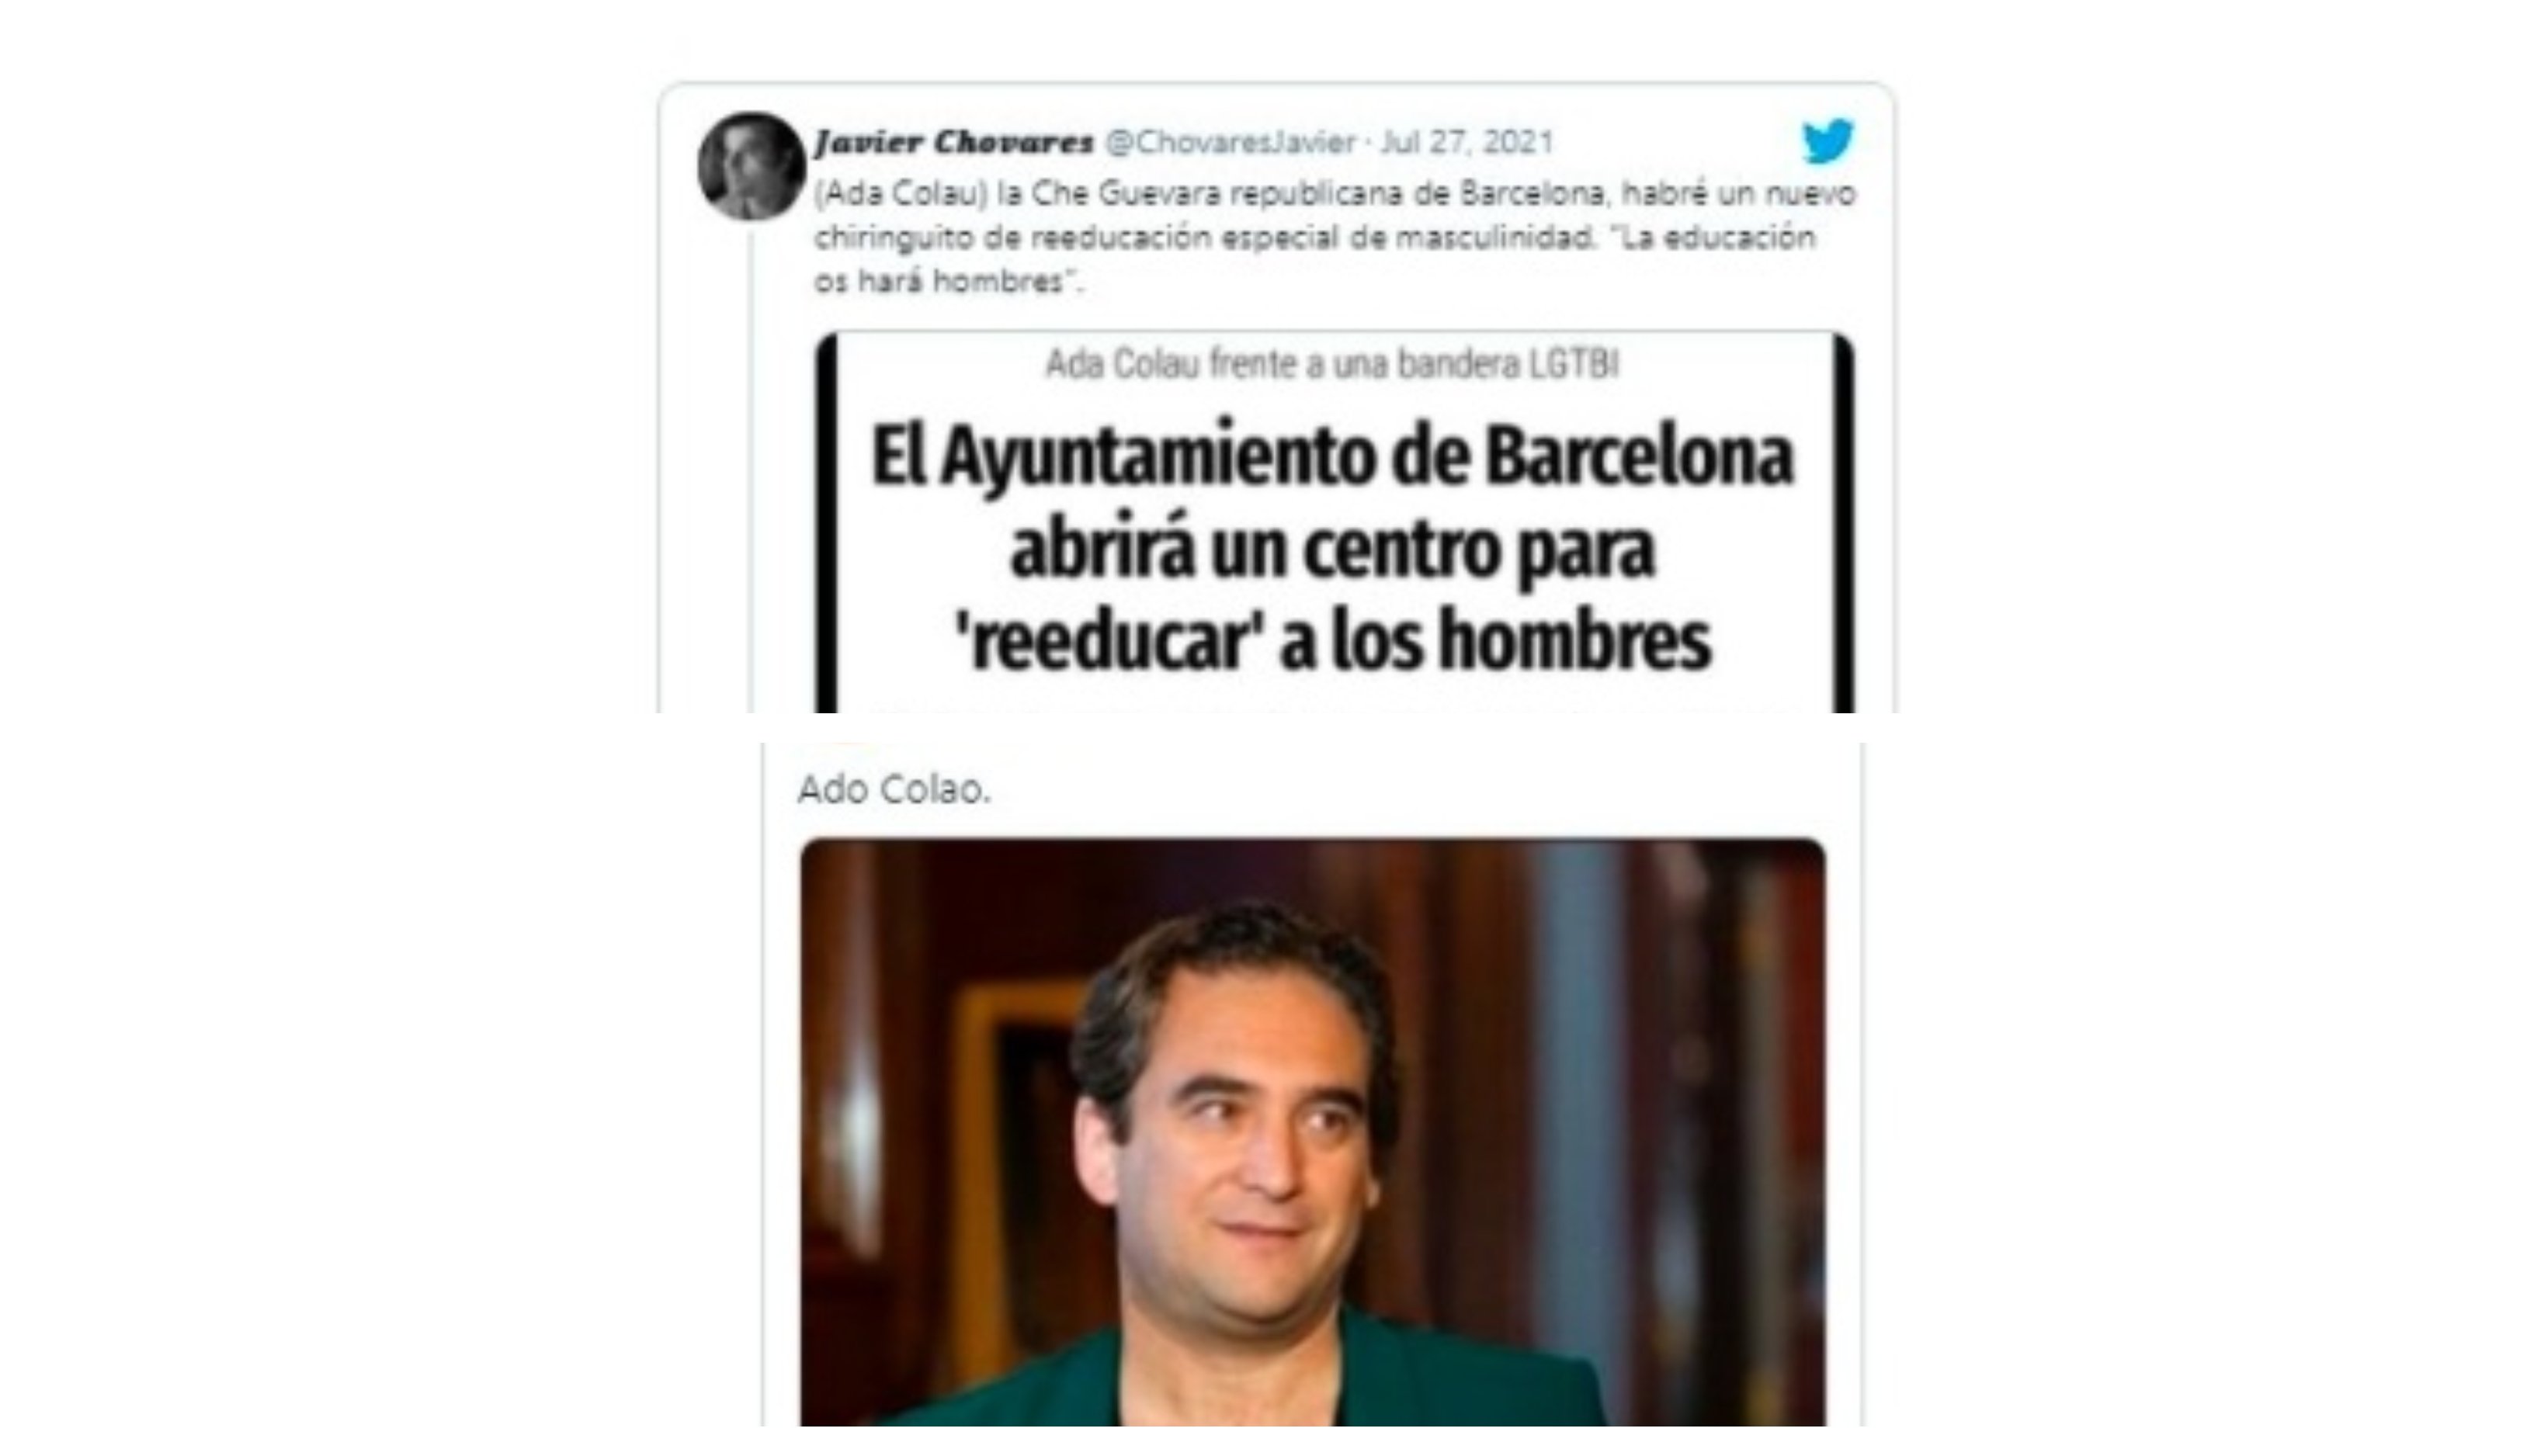Click the headline "El Ayuntamiento de Barcelona"
This screenshot has height=1456, width=2534.
coord(1333,457)
